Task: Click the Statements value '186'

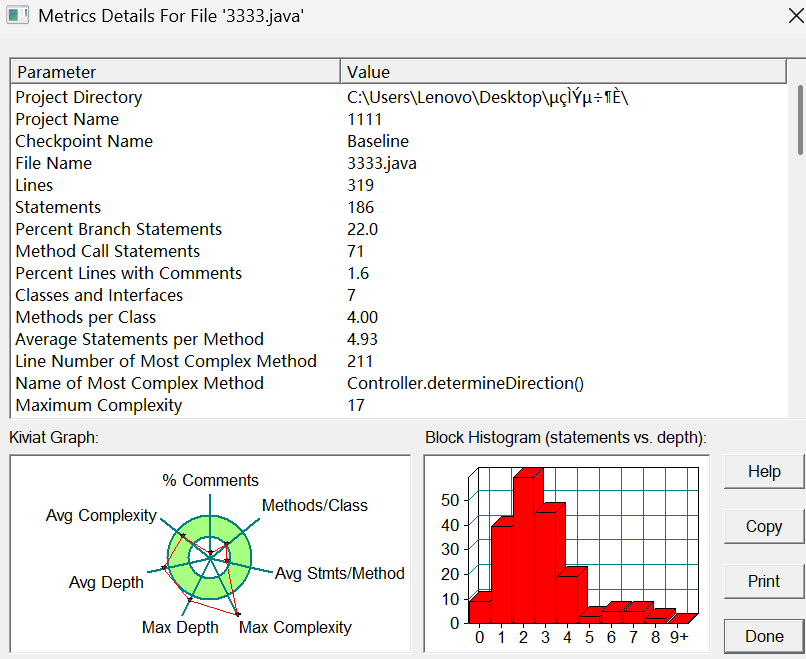Action: pos(360,207)
